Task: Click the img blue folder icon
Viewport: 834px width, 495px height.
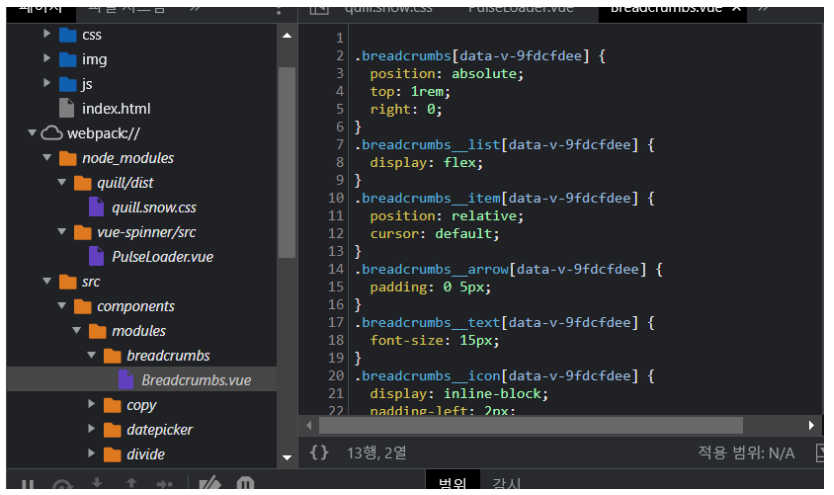Action: click(x=68, y=60)
